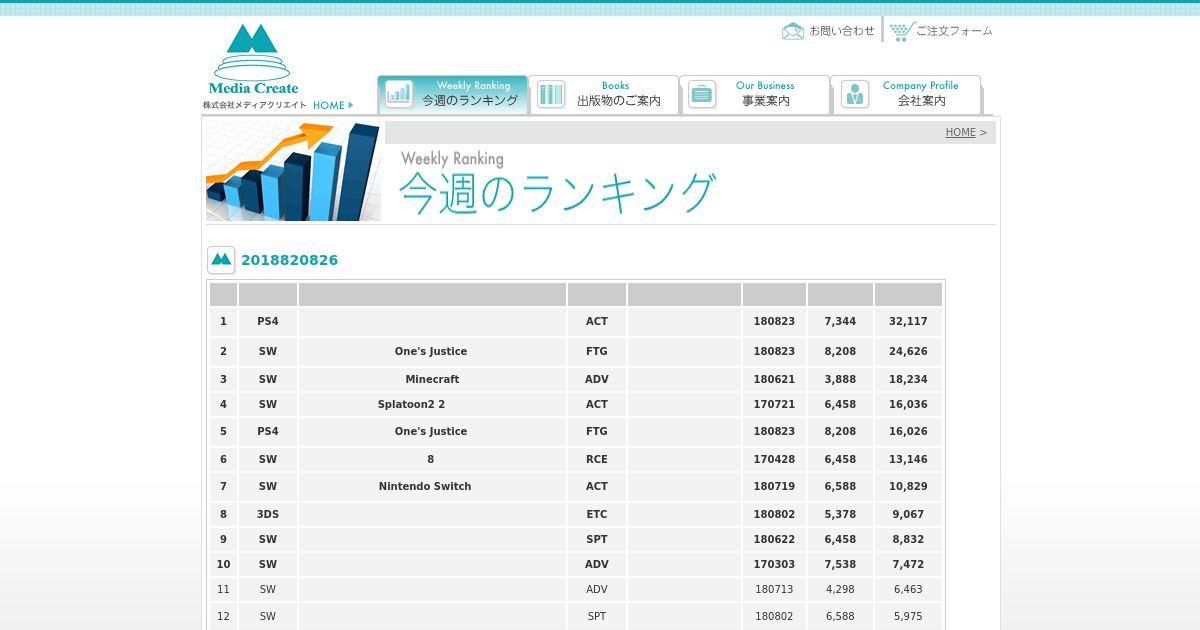Click the Books tab icon
The width and height of the screenshot is (1200, 630).
551,94
